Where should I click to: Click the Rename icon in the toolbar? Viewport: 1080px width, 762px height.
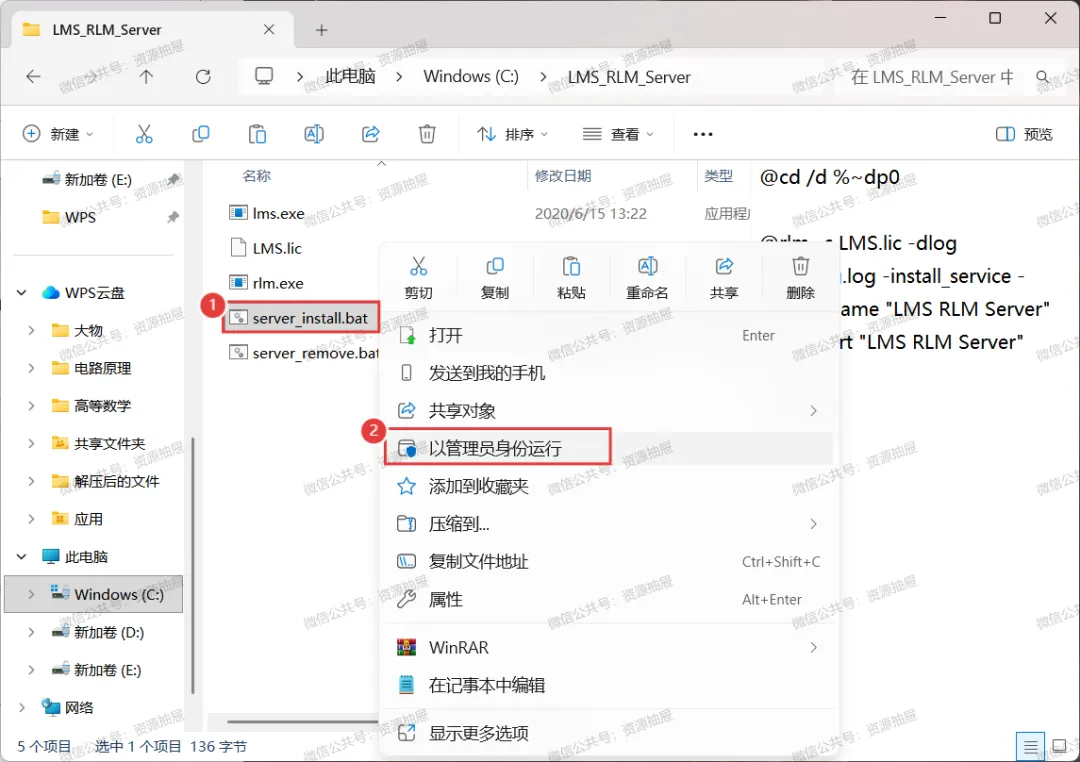(x=314, y=134)
